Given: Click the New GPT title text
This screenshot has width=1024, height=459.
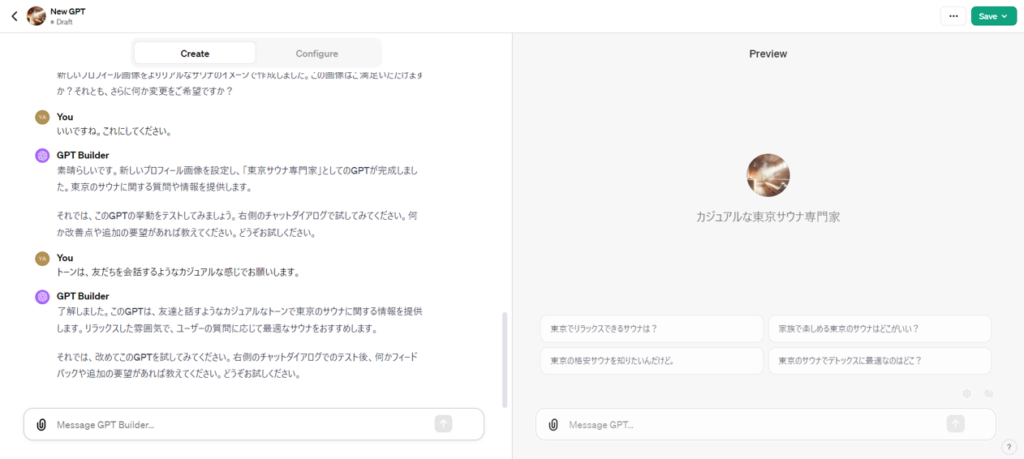Looking at the screenshot, I should pos(67,12).
